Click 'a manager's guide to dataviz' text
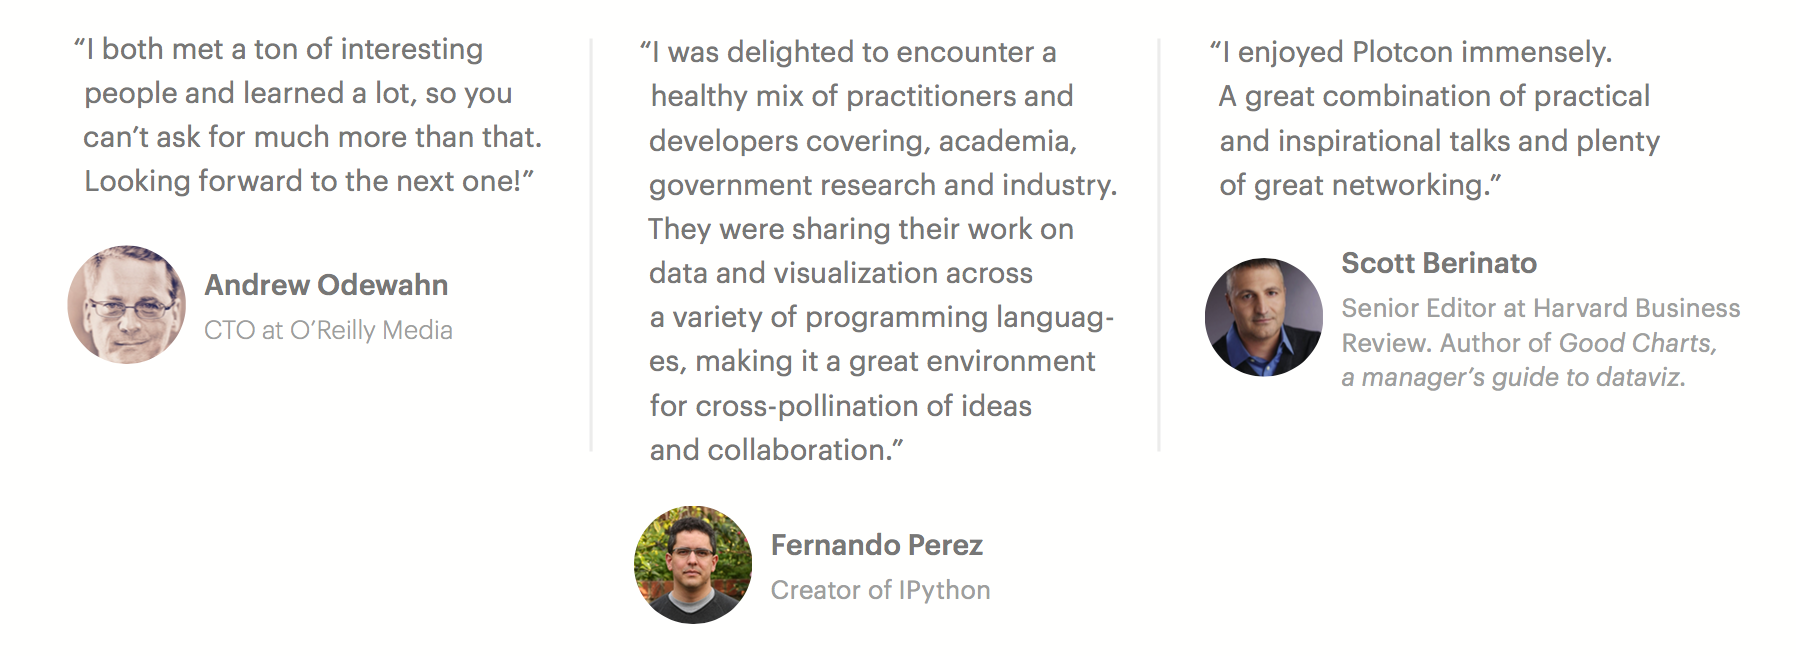1796x656 pixels. 1514,377
